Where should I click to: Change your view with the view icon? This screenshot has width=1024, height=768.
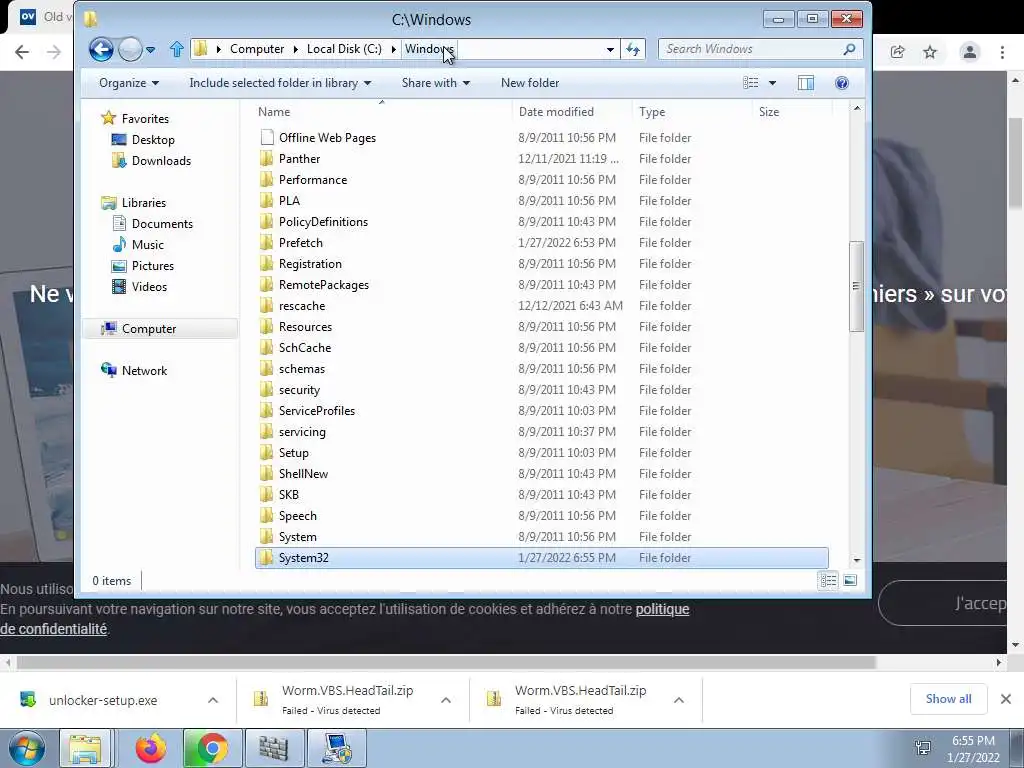click(x=751, y=83)
